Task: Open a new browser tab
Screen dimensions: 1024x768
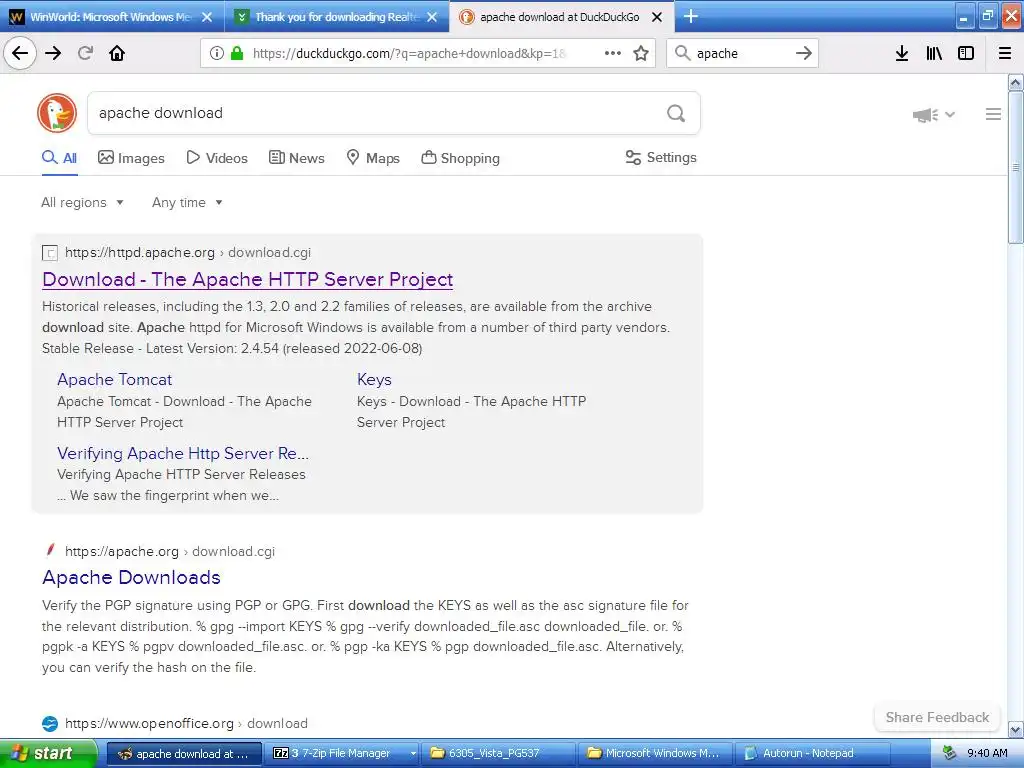Action: 690,16
